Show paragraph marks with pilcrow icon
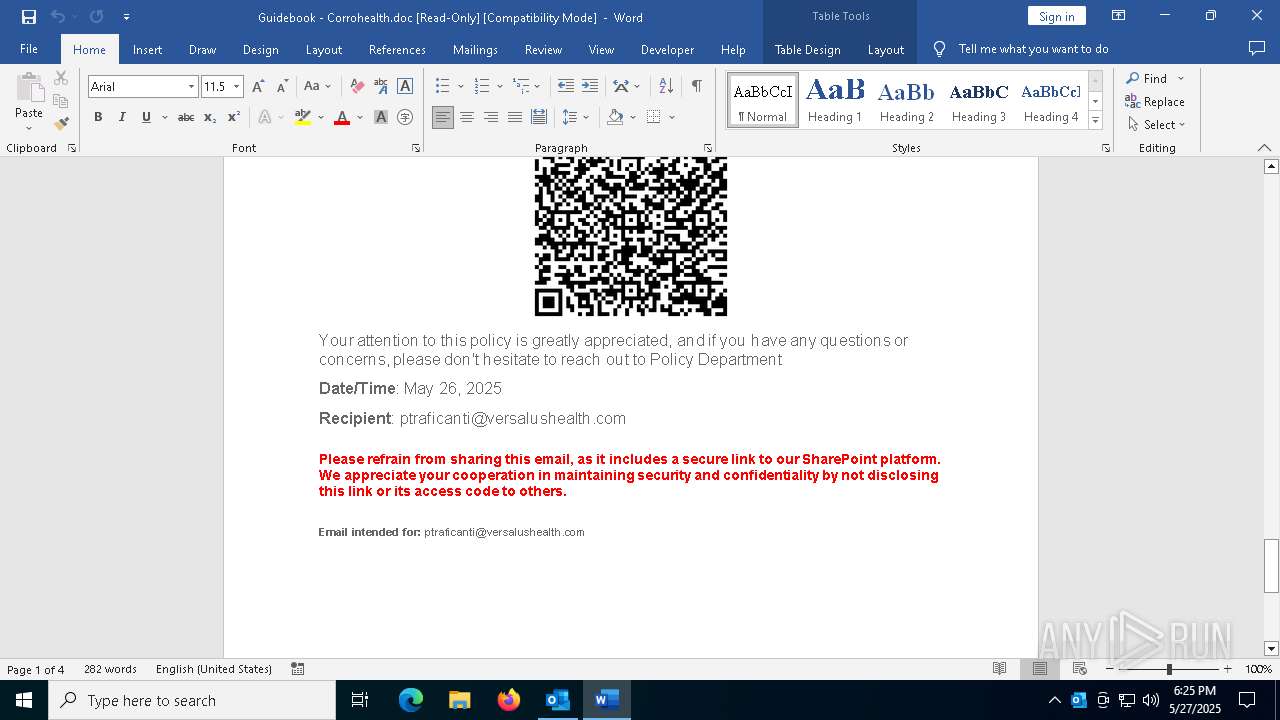 coord(696,86)
